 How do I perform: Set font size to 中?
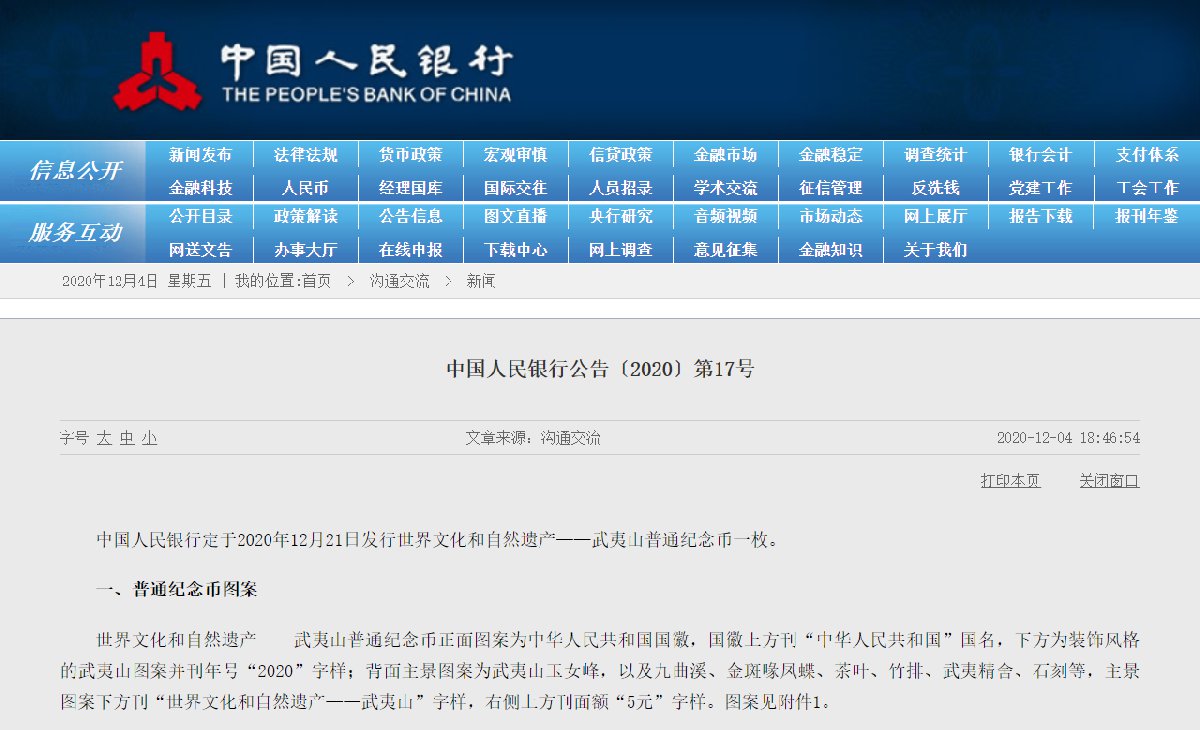(127, 439)
